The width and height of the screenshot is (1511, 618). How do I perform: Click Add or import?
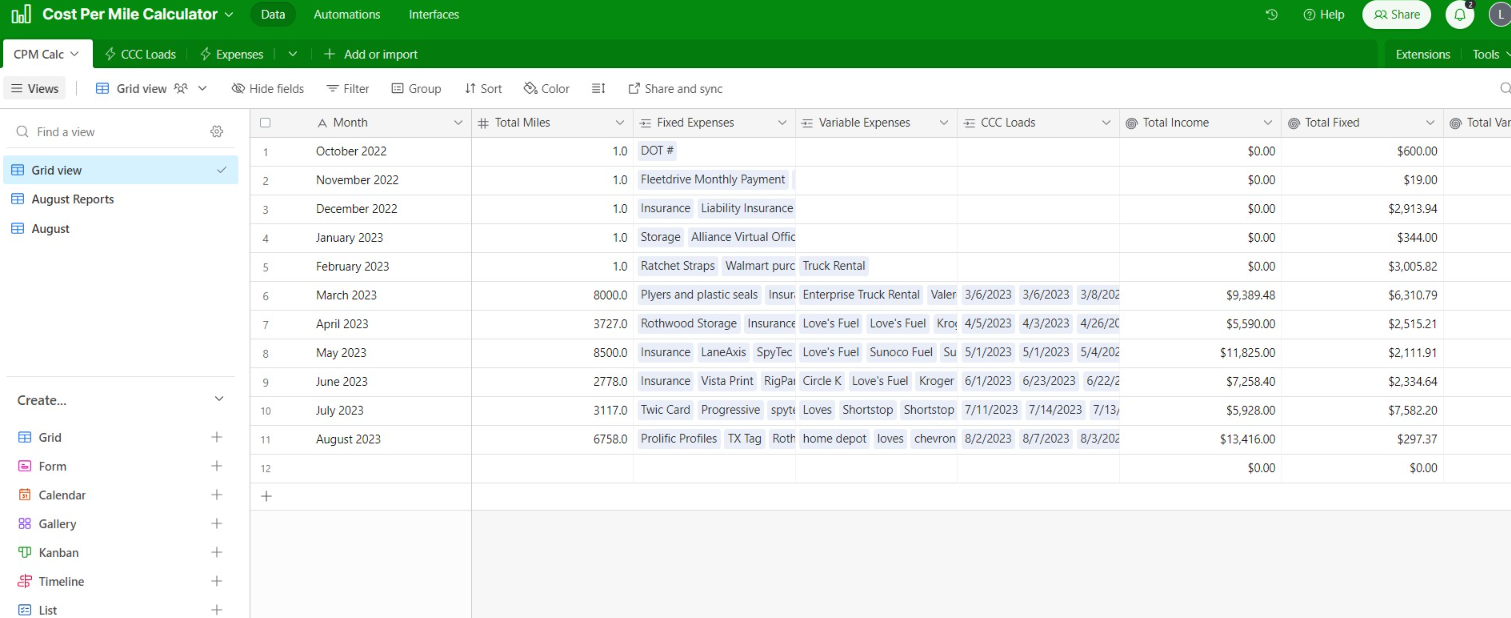(371, 54)
